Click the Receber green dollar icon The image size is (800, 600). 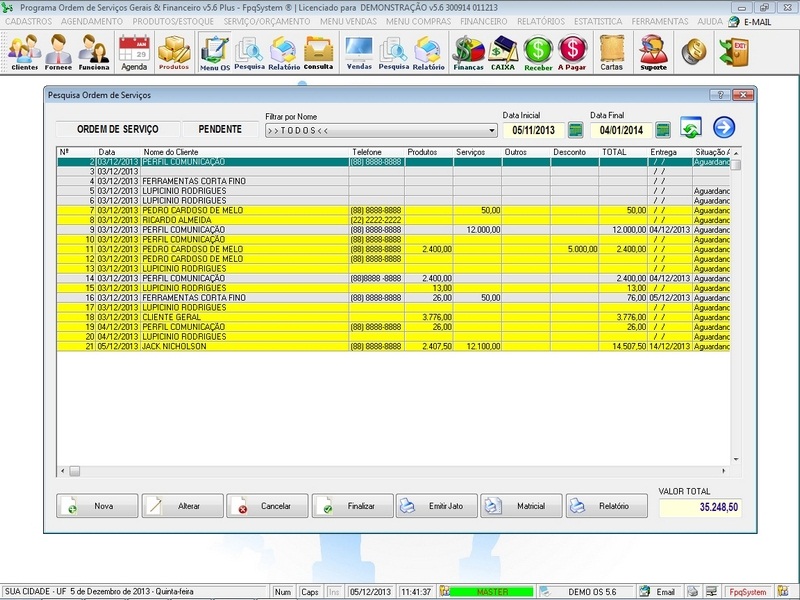click(538, 52)
